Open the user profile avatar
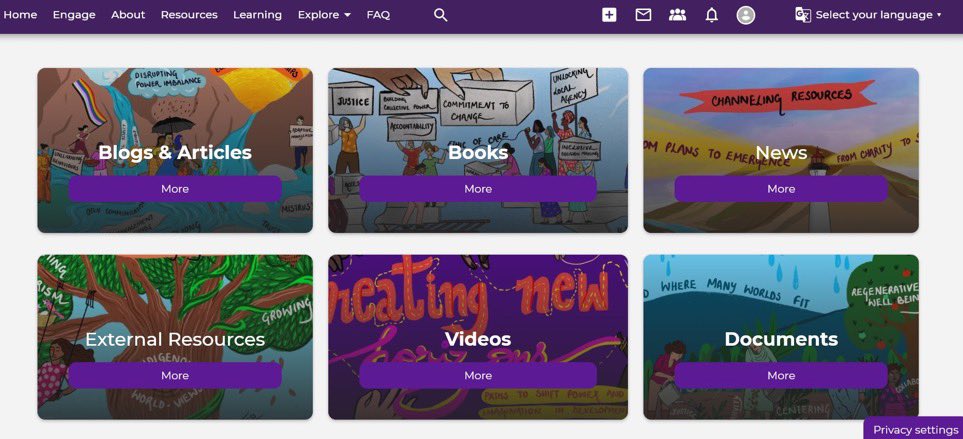 tap(746, 15)
